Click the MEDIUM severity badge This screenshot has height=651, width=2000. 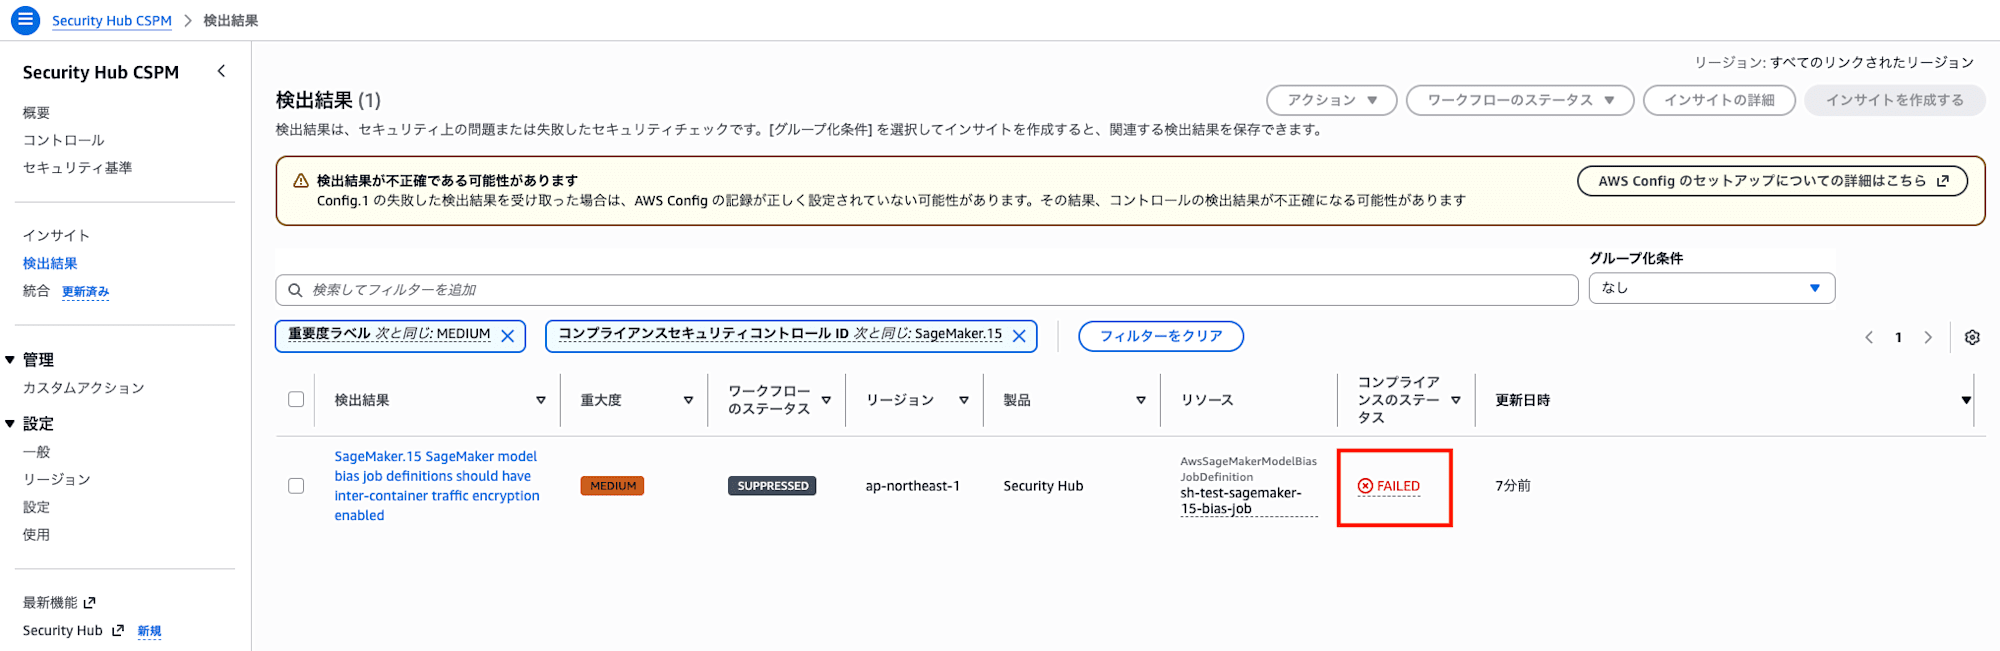coord(612,486)
